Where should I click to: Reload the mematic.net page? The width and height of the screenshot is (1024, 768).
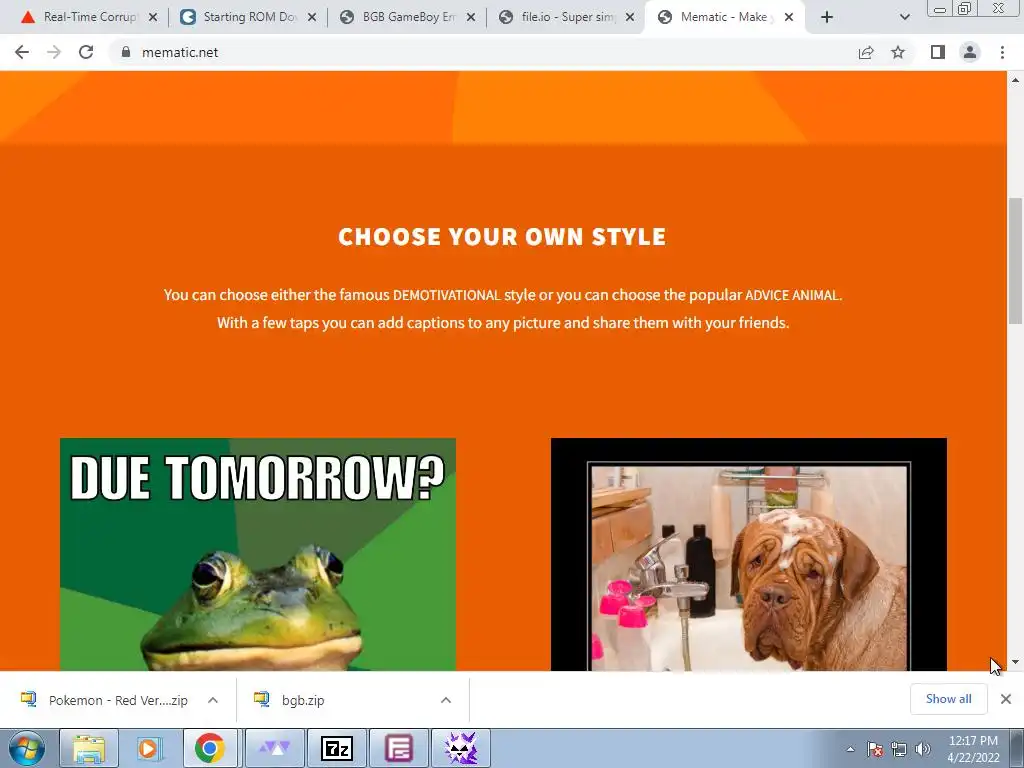coord(86,52)
